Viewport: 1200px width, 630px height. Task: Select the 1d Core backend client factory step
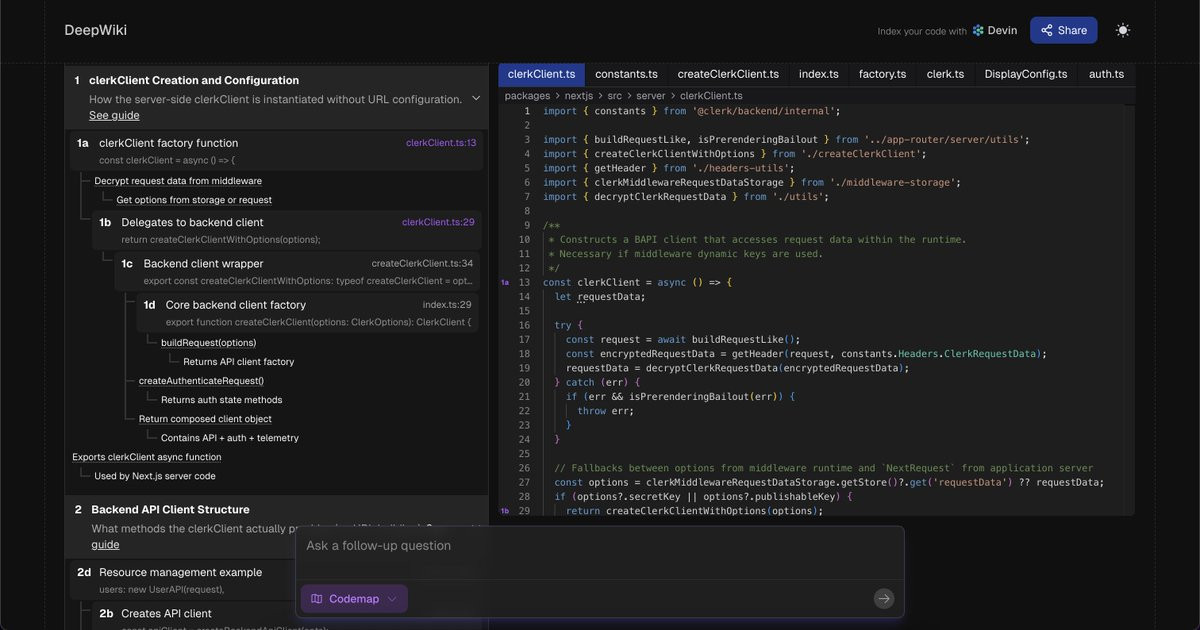tap(308, 312)
